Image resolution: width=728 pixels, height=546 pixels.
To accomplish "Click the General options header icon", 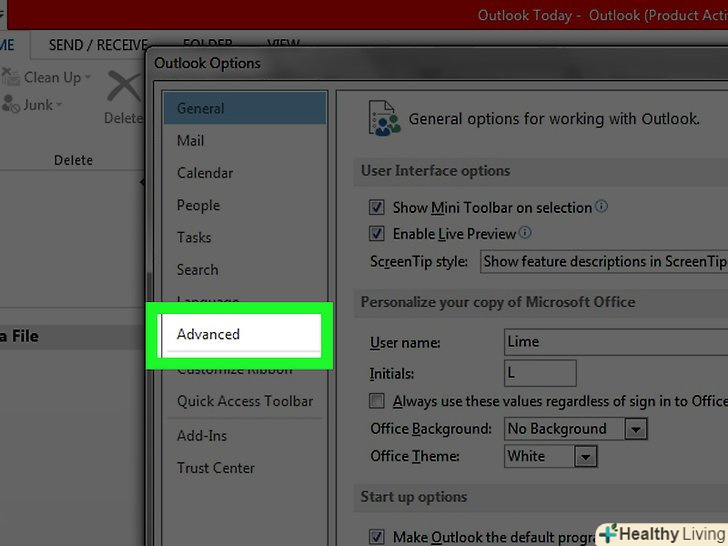I will tap(384, 118).
